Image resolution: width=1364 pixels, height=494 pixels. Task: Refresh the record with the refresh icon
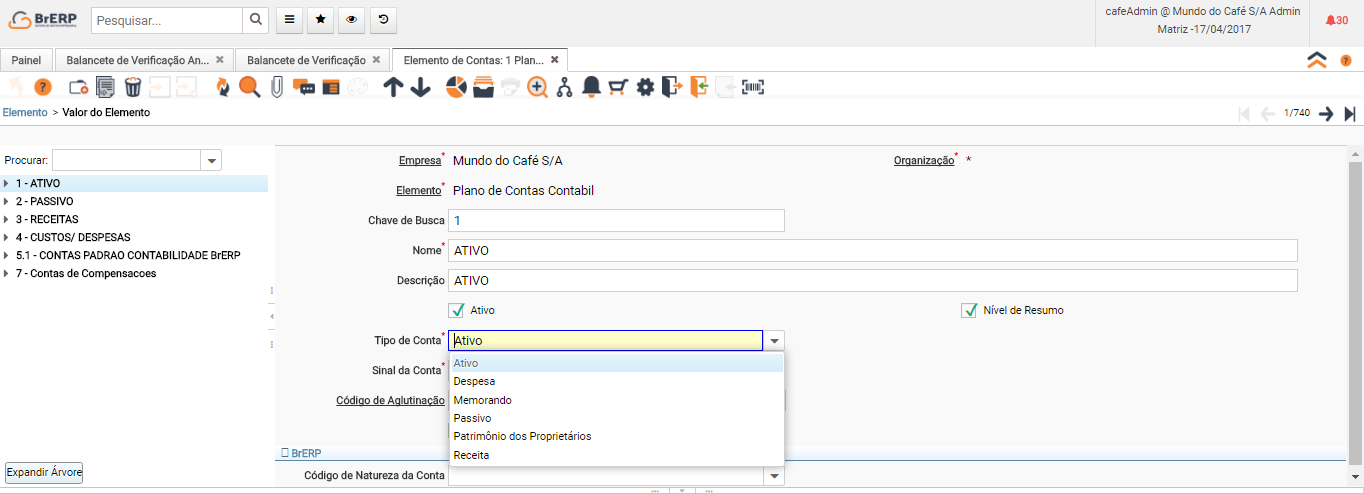pos(223,88)
